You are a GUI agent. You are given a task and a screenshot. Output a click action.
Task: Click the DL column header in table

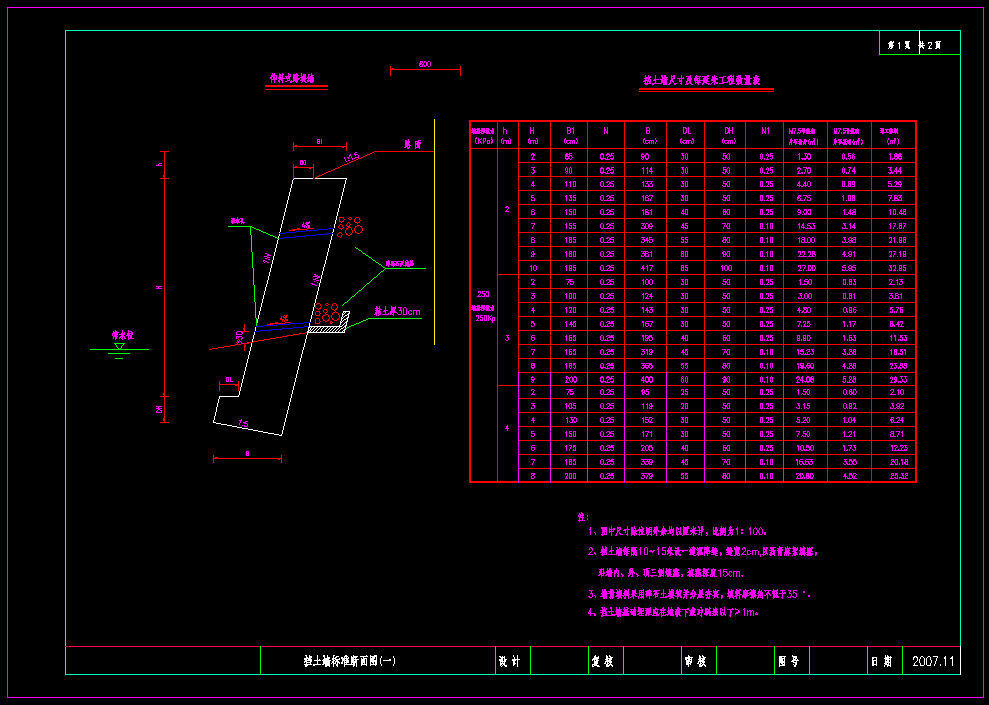[x=685, y=130]
